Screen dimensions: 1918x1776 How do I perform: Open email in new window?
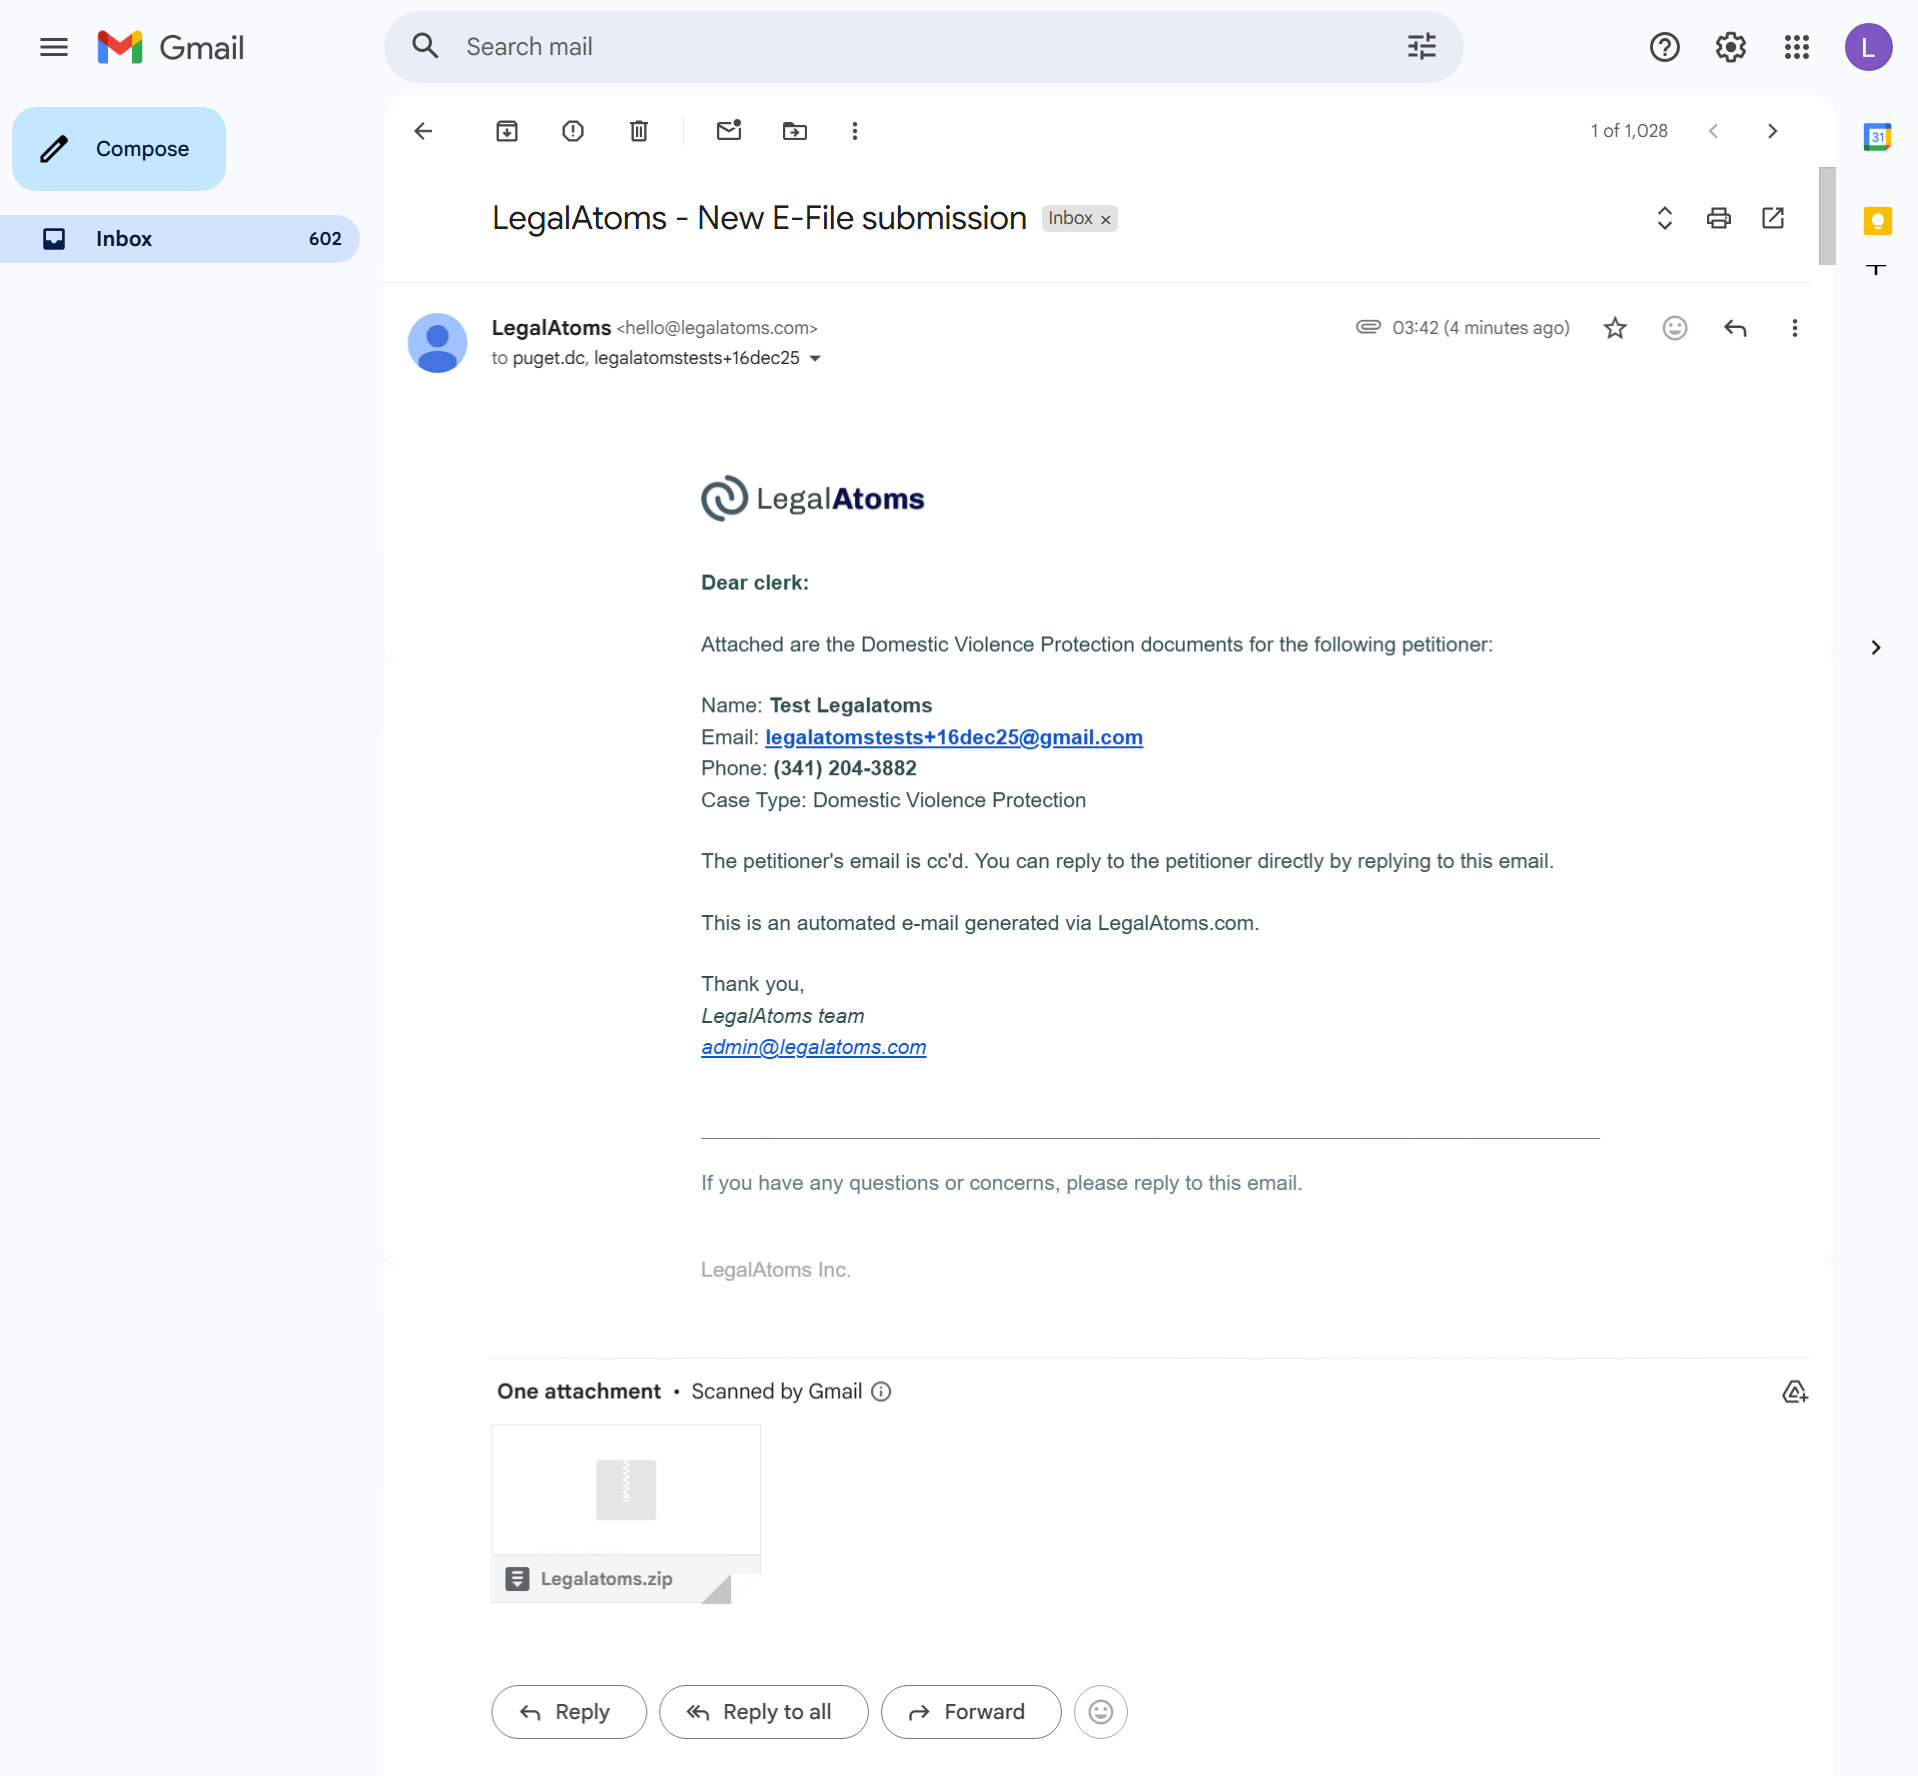coord(1773,218)
